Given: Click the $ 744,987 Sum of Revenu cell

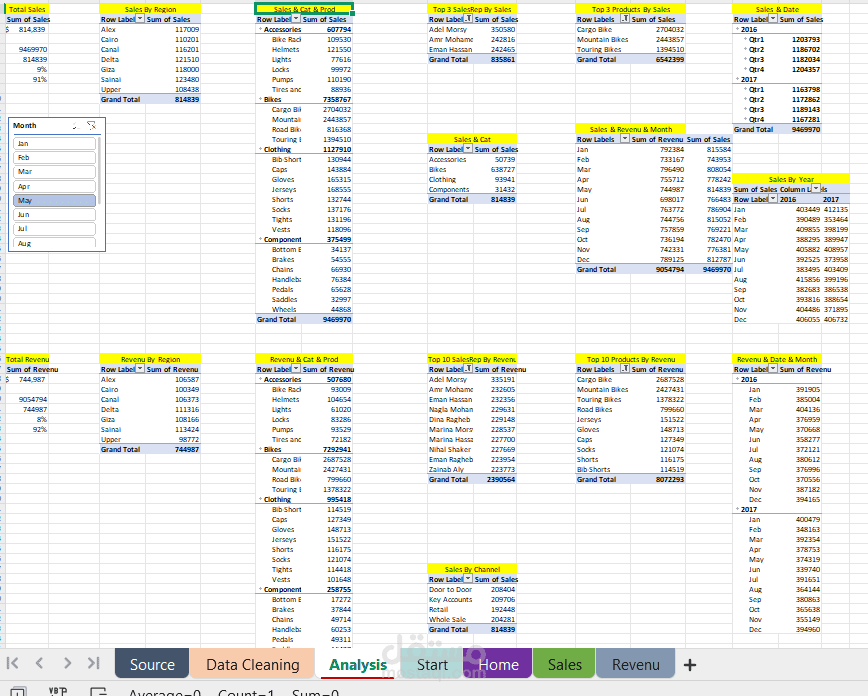Looking at the screenshot, I should tap(27, 379).
